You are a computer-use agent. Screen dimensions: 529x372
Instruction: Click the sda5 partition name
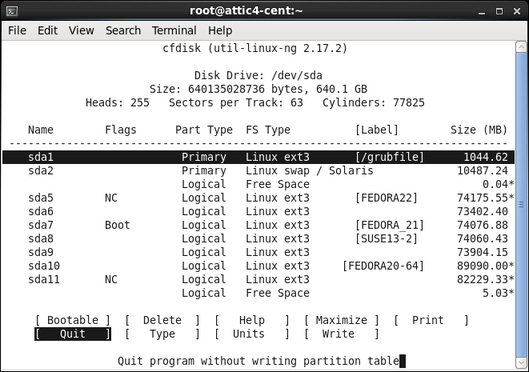(x=41, y=198)
